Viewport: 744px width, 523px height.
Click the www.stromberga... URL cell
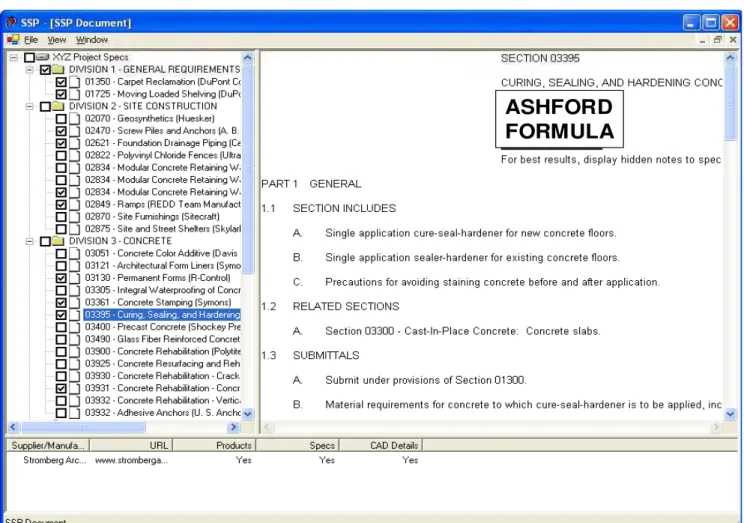click(131, 460)
